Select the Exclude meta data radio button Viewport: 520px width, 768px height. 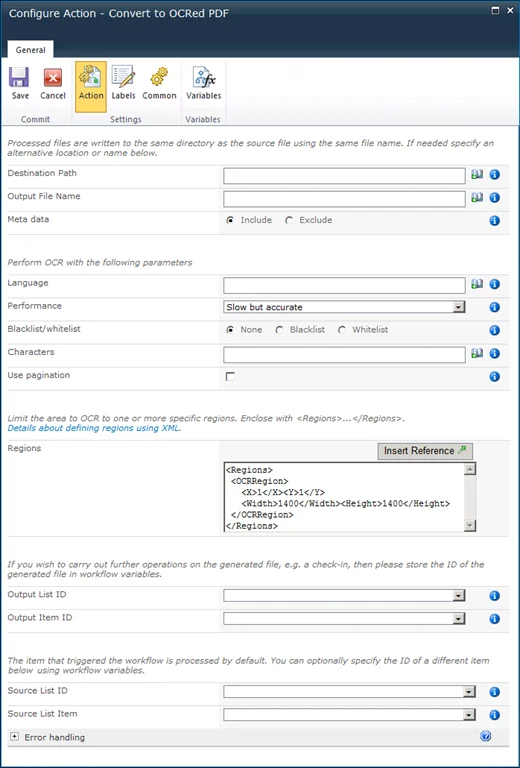click(x=289, y=221)
